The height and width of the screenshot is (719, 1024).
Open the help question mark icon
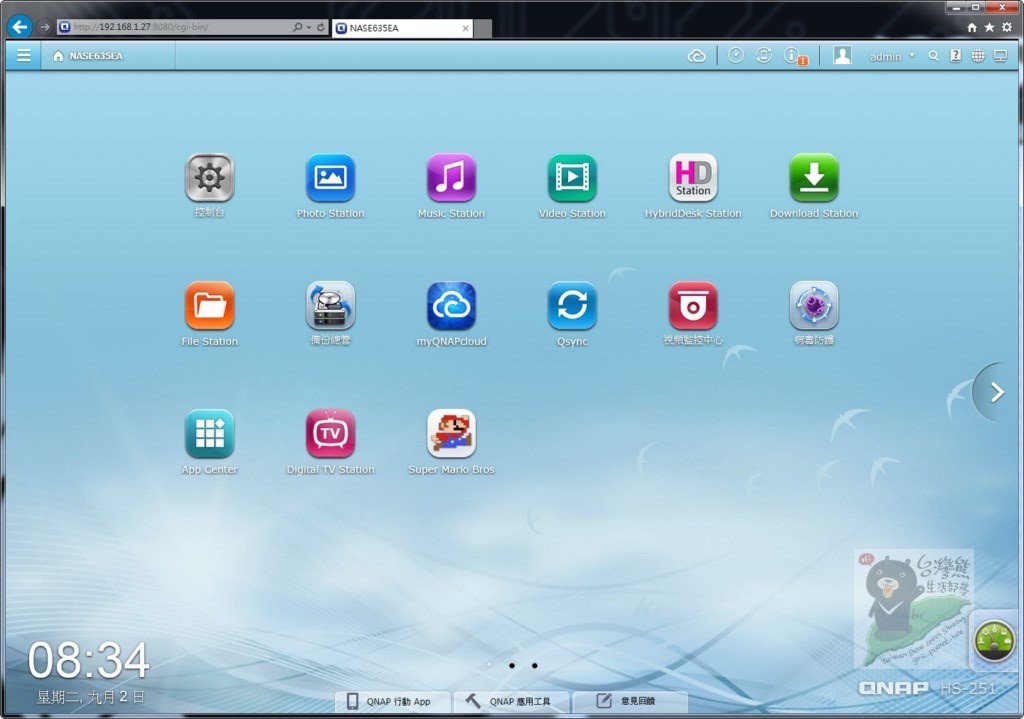pyautogui.click(x=955, y=56)
